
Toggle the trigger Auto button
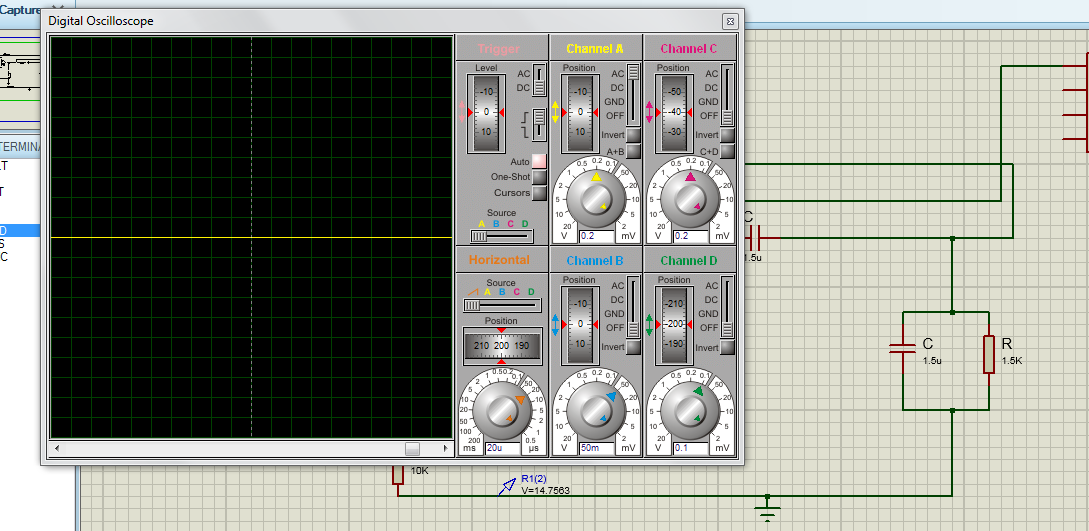click(x=539, y=161)
